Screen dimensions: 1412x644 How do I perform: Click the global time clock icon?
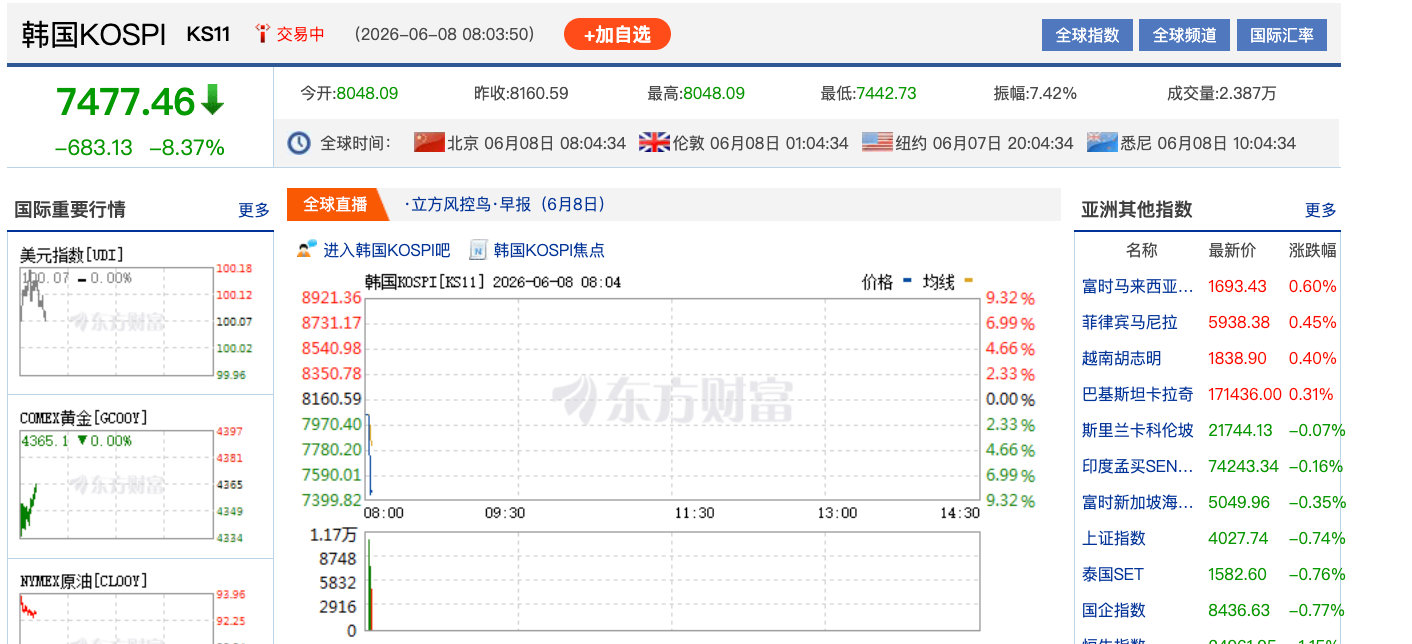coord(299,143)
